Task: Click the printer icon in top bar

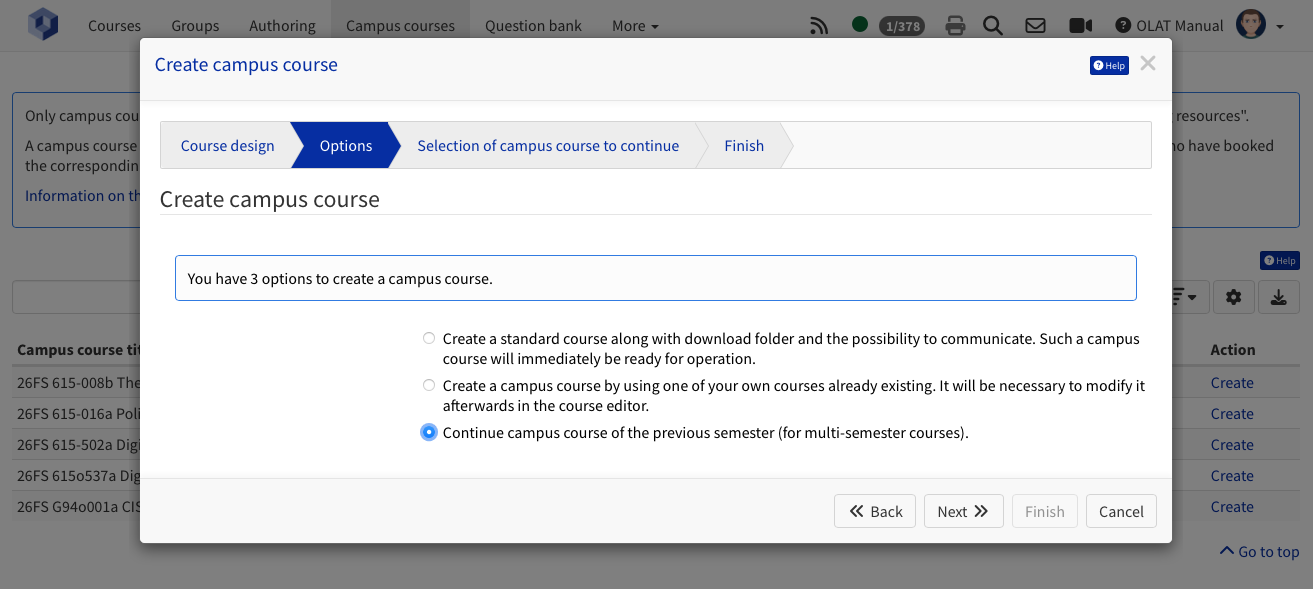Action: 955,26
